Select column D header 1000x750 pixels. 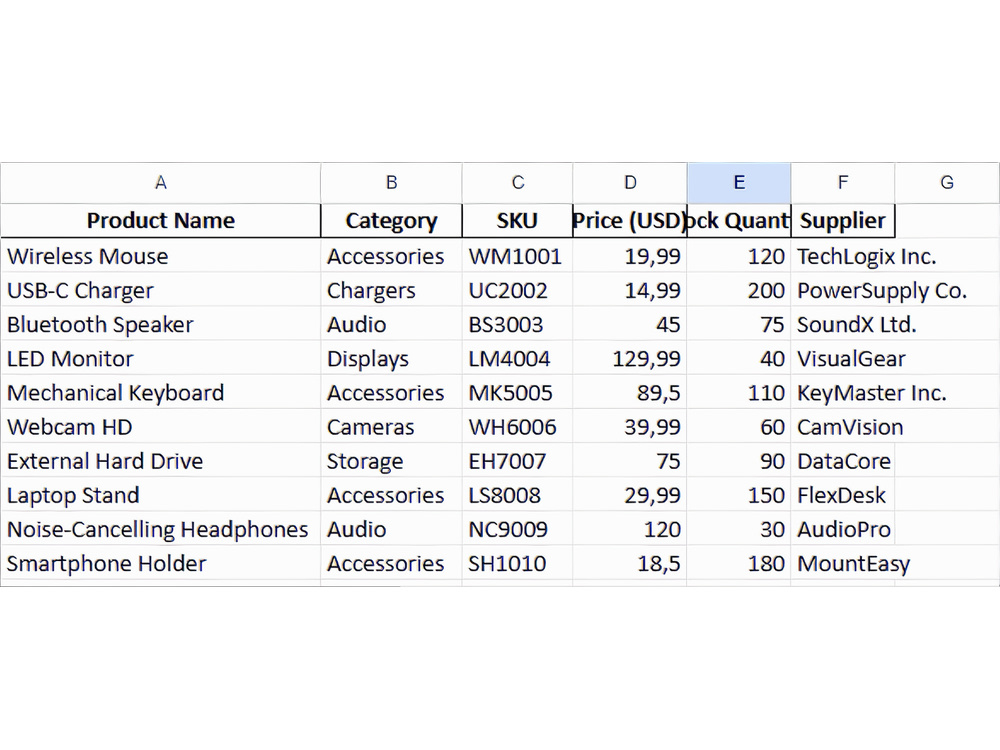click(x=630, y=183)
